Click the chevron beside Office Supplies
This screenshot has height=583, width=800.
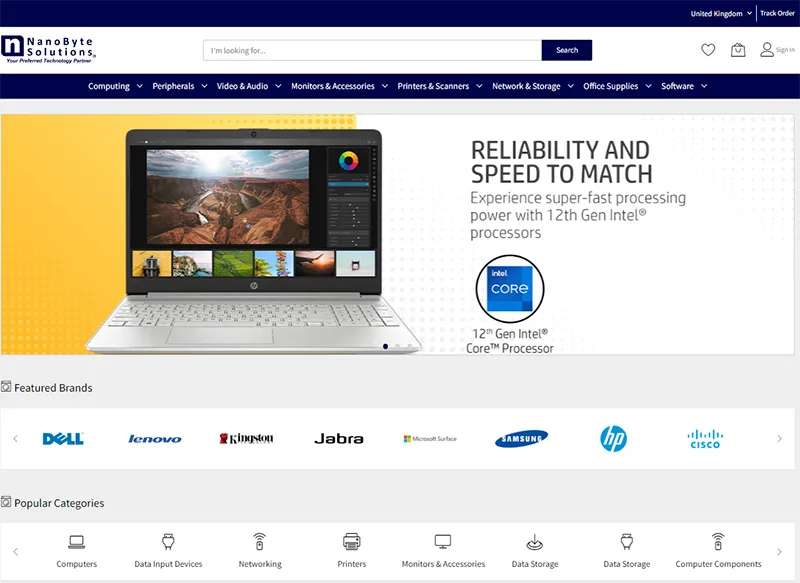pyautogui.click(x=648, y=86)
